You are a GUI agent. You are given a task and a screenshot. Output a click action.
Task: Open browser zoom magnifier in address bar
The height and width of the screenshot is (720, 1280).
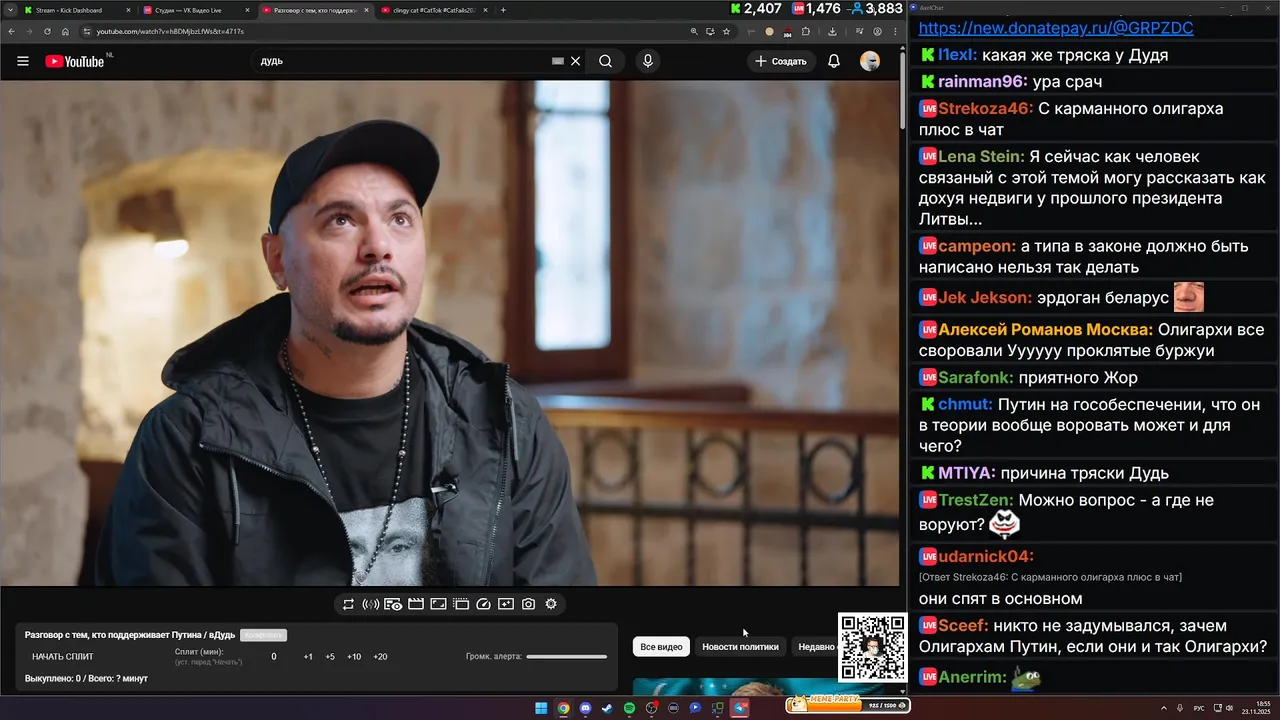tap(694, 31)
